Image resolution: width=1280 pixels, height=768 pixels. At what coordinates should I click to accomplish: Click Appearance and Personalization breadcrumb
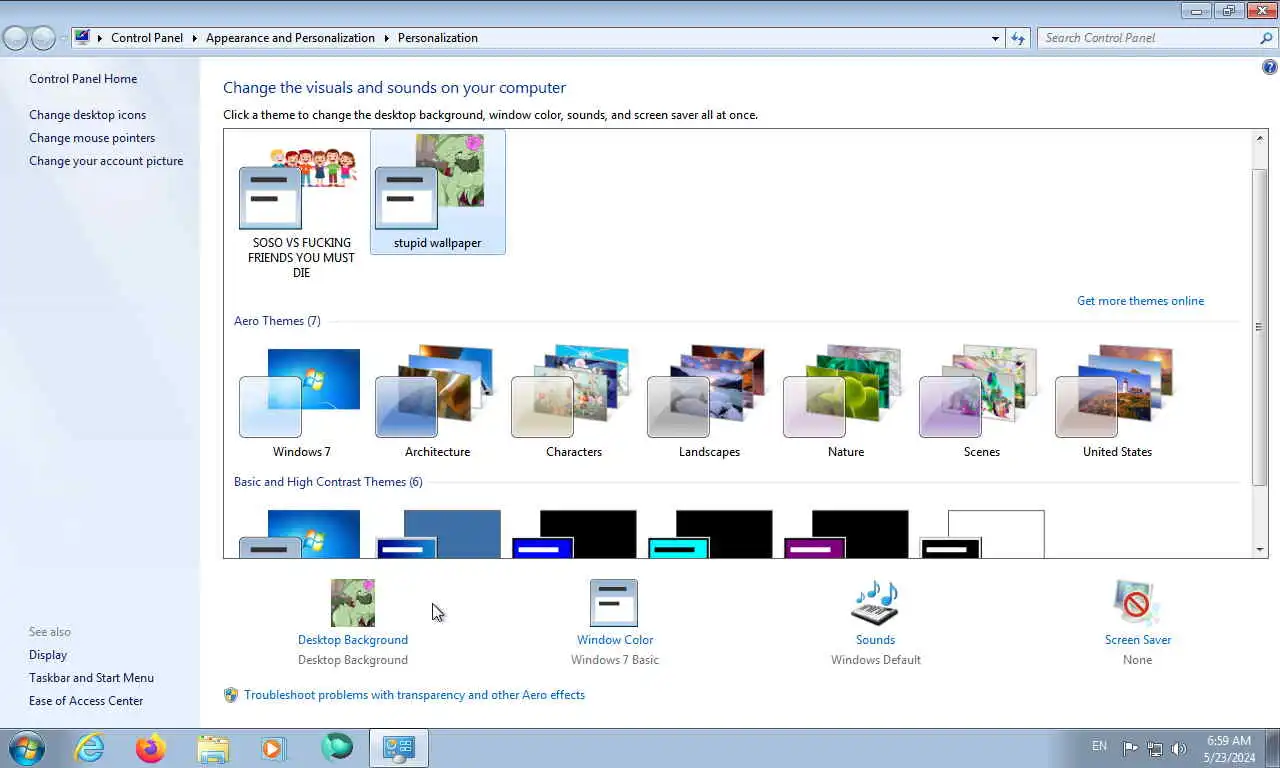click(x=290, y=38)
